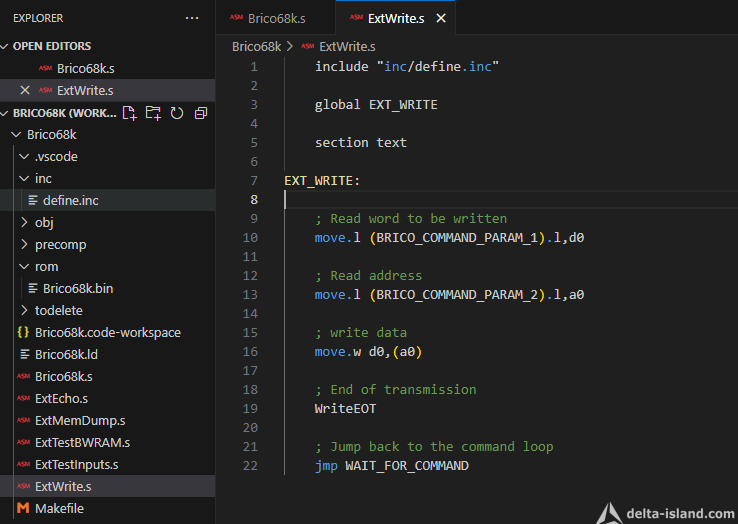Click the Brico68k breadcrumb segment
738x524 pixels.
257,47
